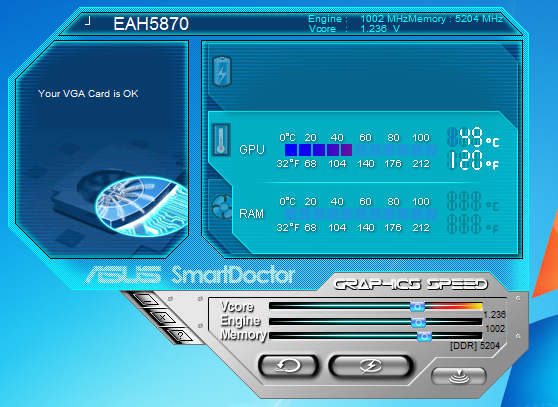Click the 1002 value beside Engine slider
The width and height of the screenshot is (558, 407).
point(495,328)
